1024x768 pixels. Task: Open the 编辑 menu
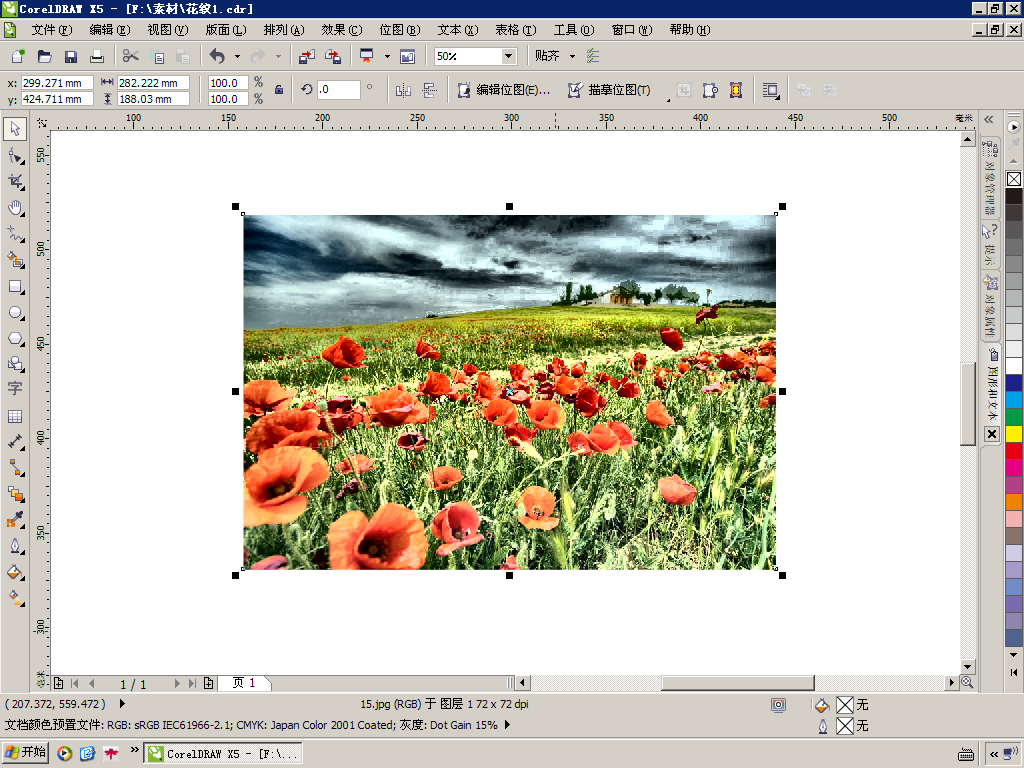[x=110, y=29]
